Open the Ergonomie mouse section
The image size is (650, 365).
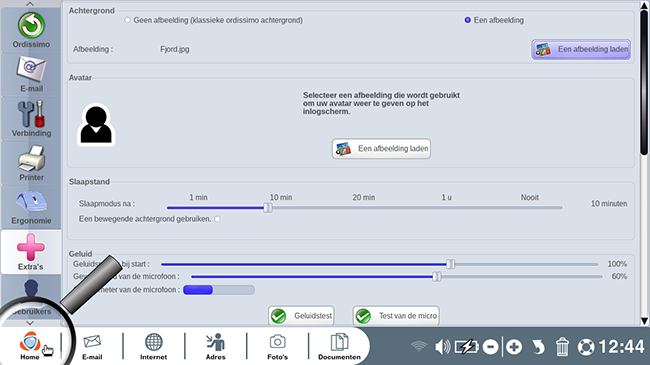(x=31, y=207)
